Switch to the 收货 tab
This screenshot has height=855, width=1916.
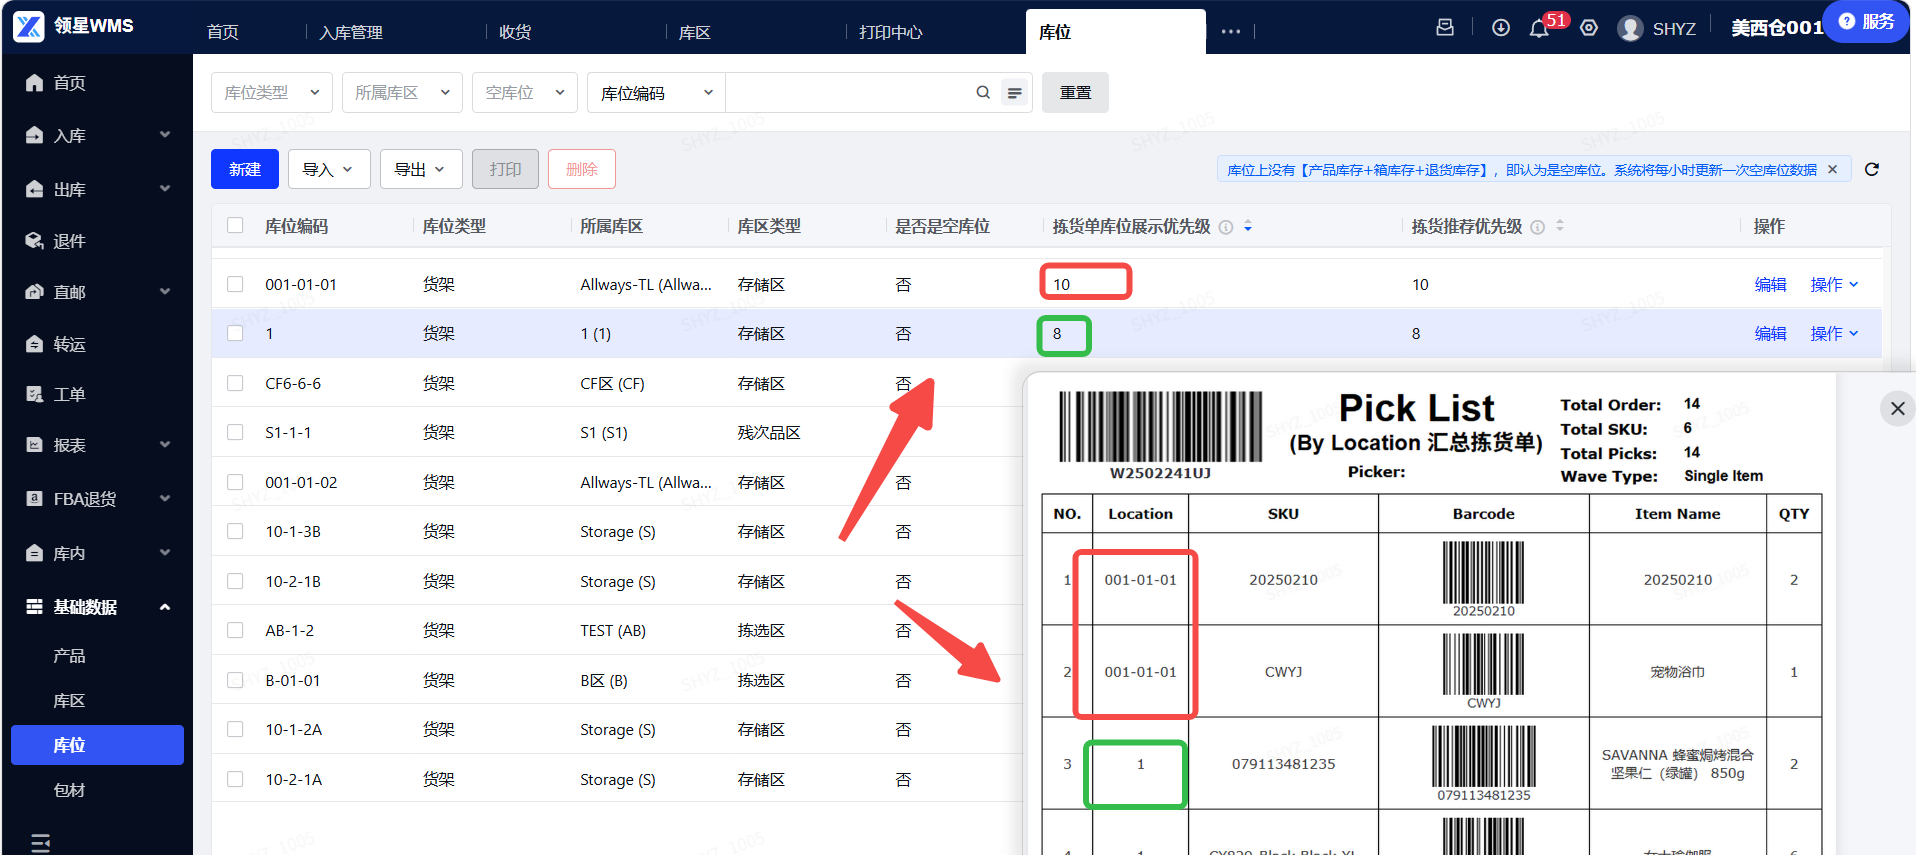tap(515, 32)
